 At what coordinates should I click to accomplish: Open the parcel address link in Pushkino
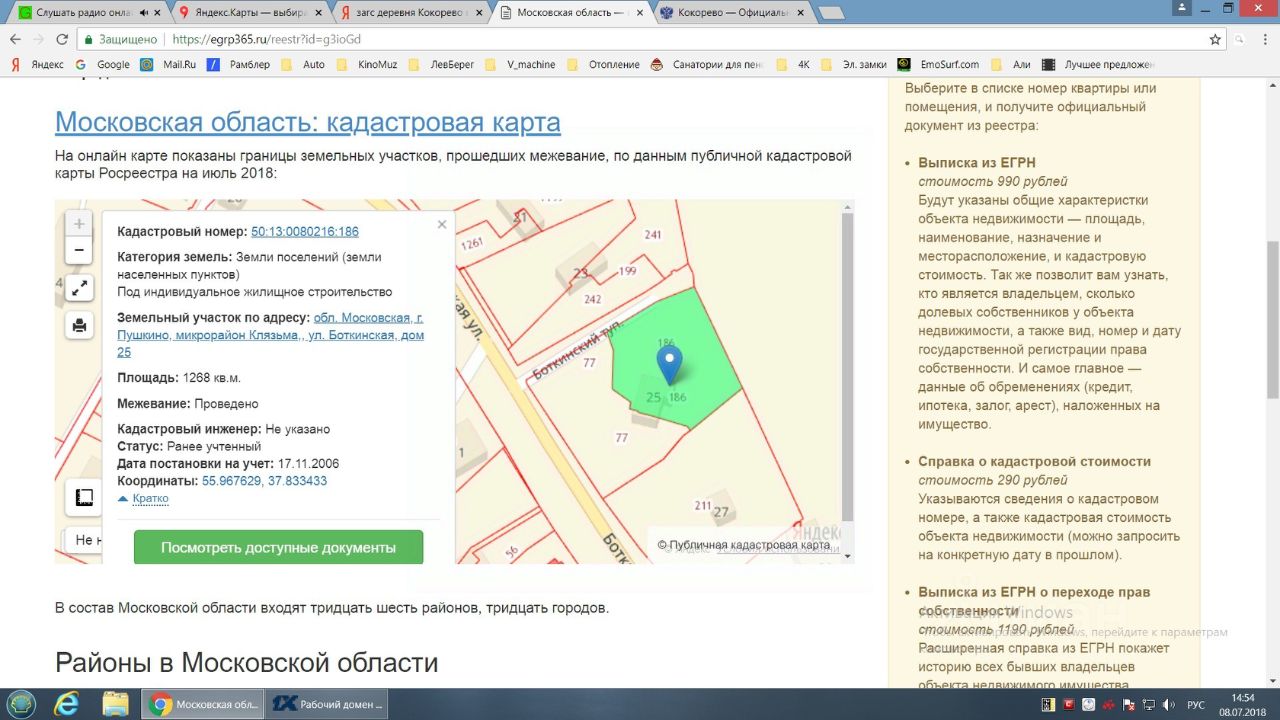pyautogui.click(x=271, y=335)
